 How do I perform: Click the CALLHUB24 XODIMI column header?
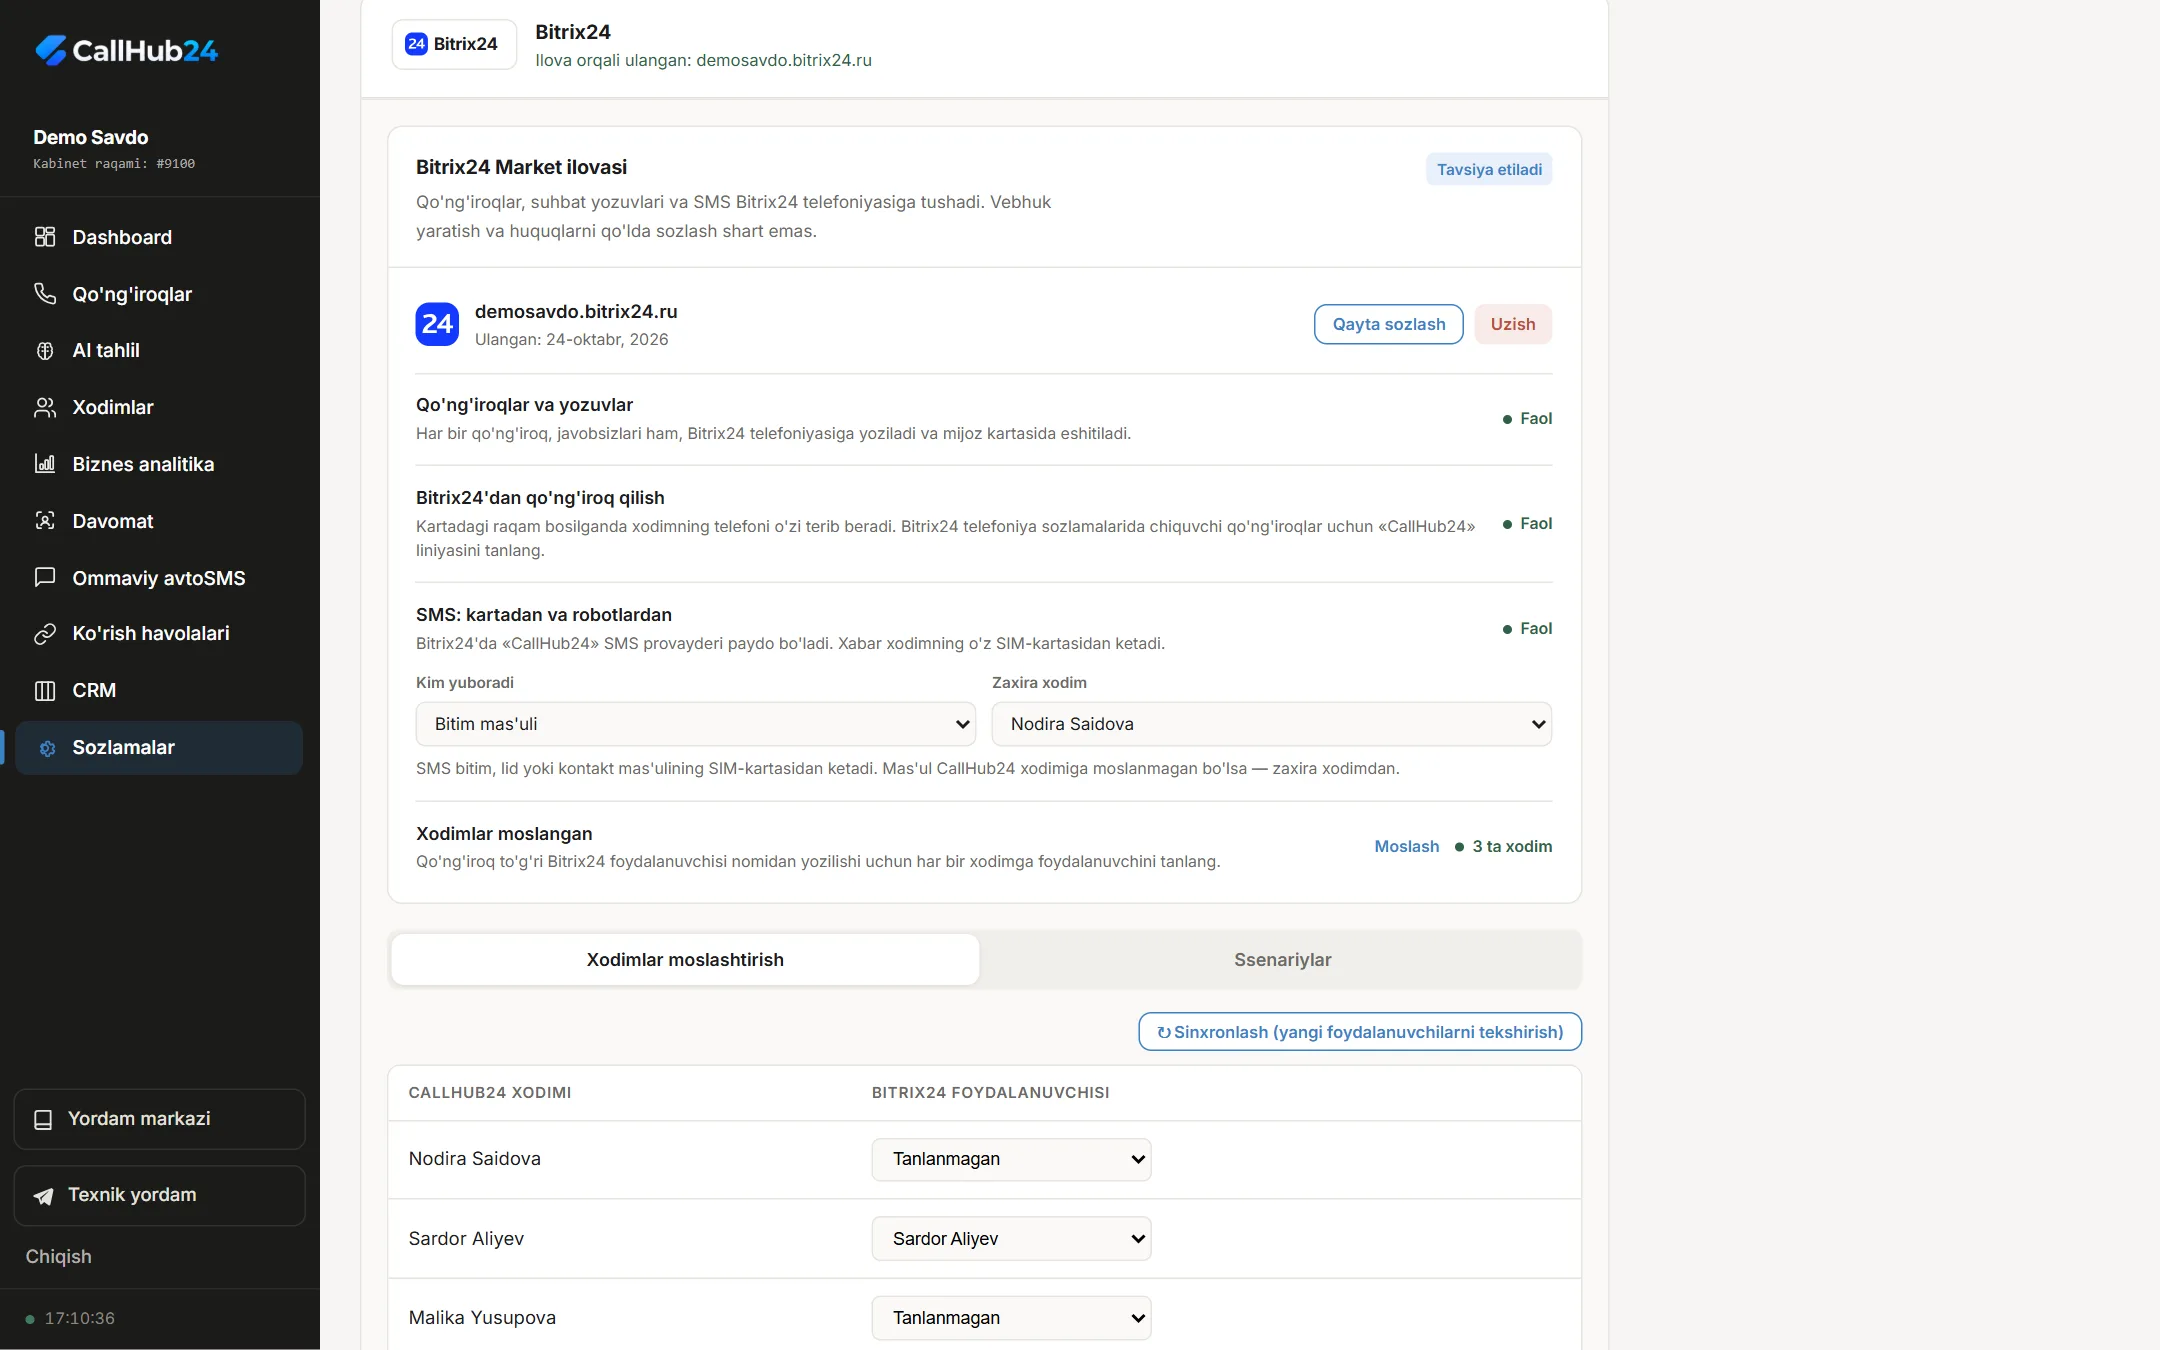(x=490, y=1093)
